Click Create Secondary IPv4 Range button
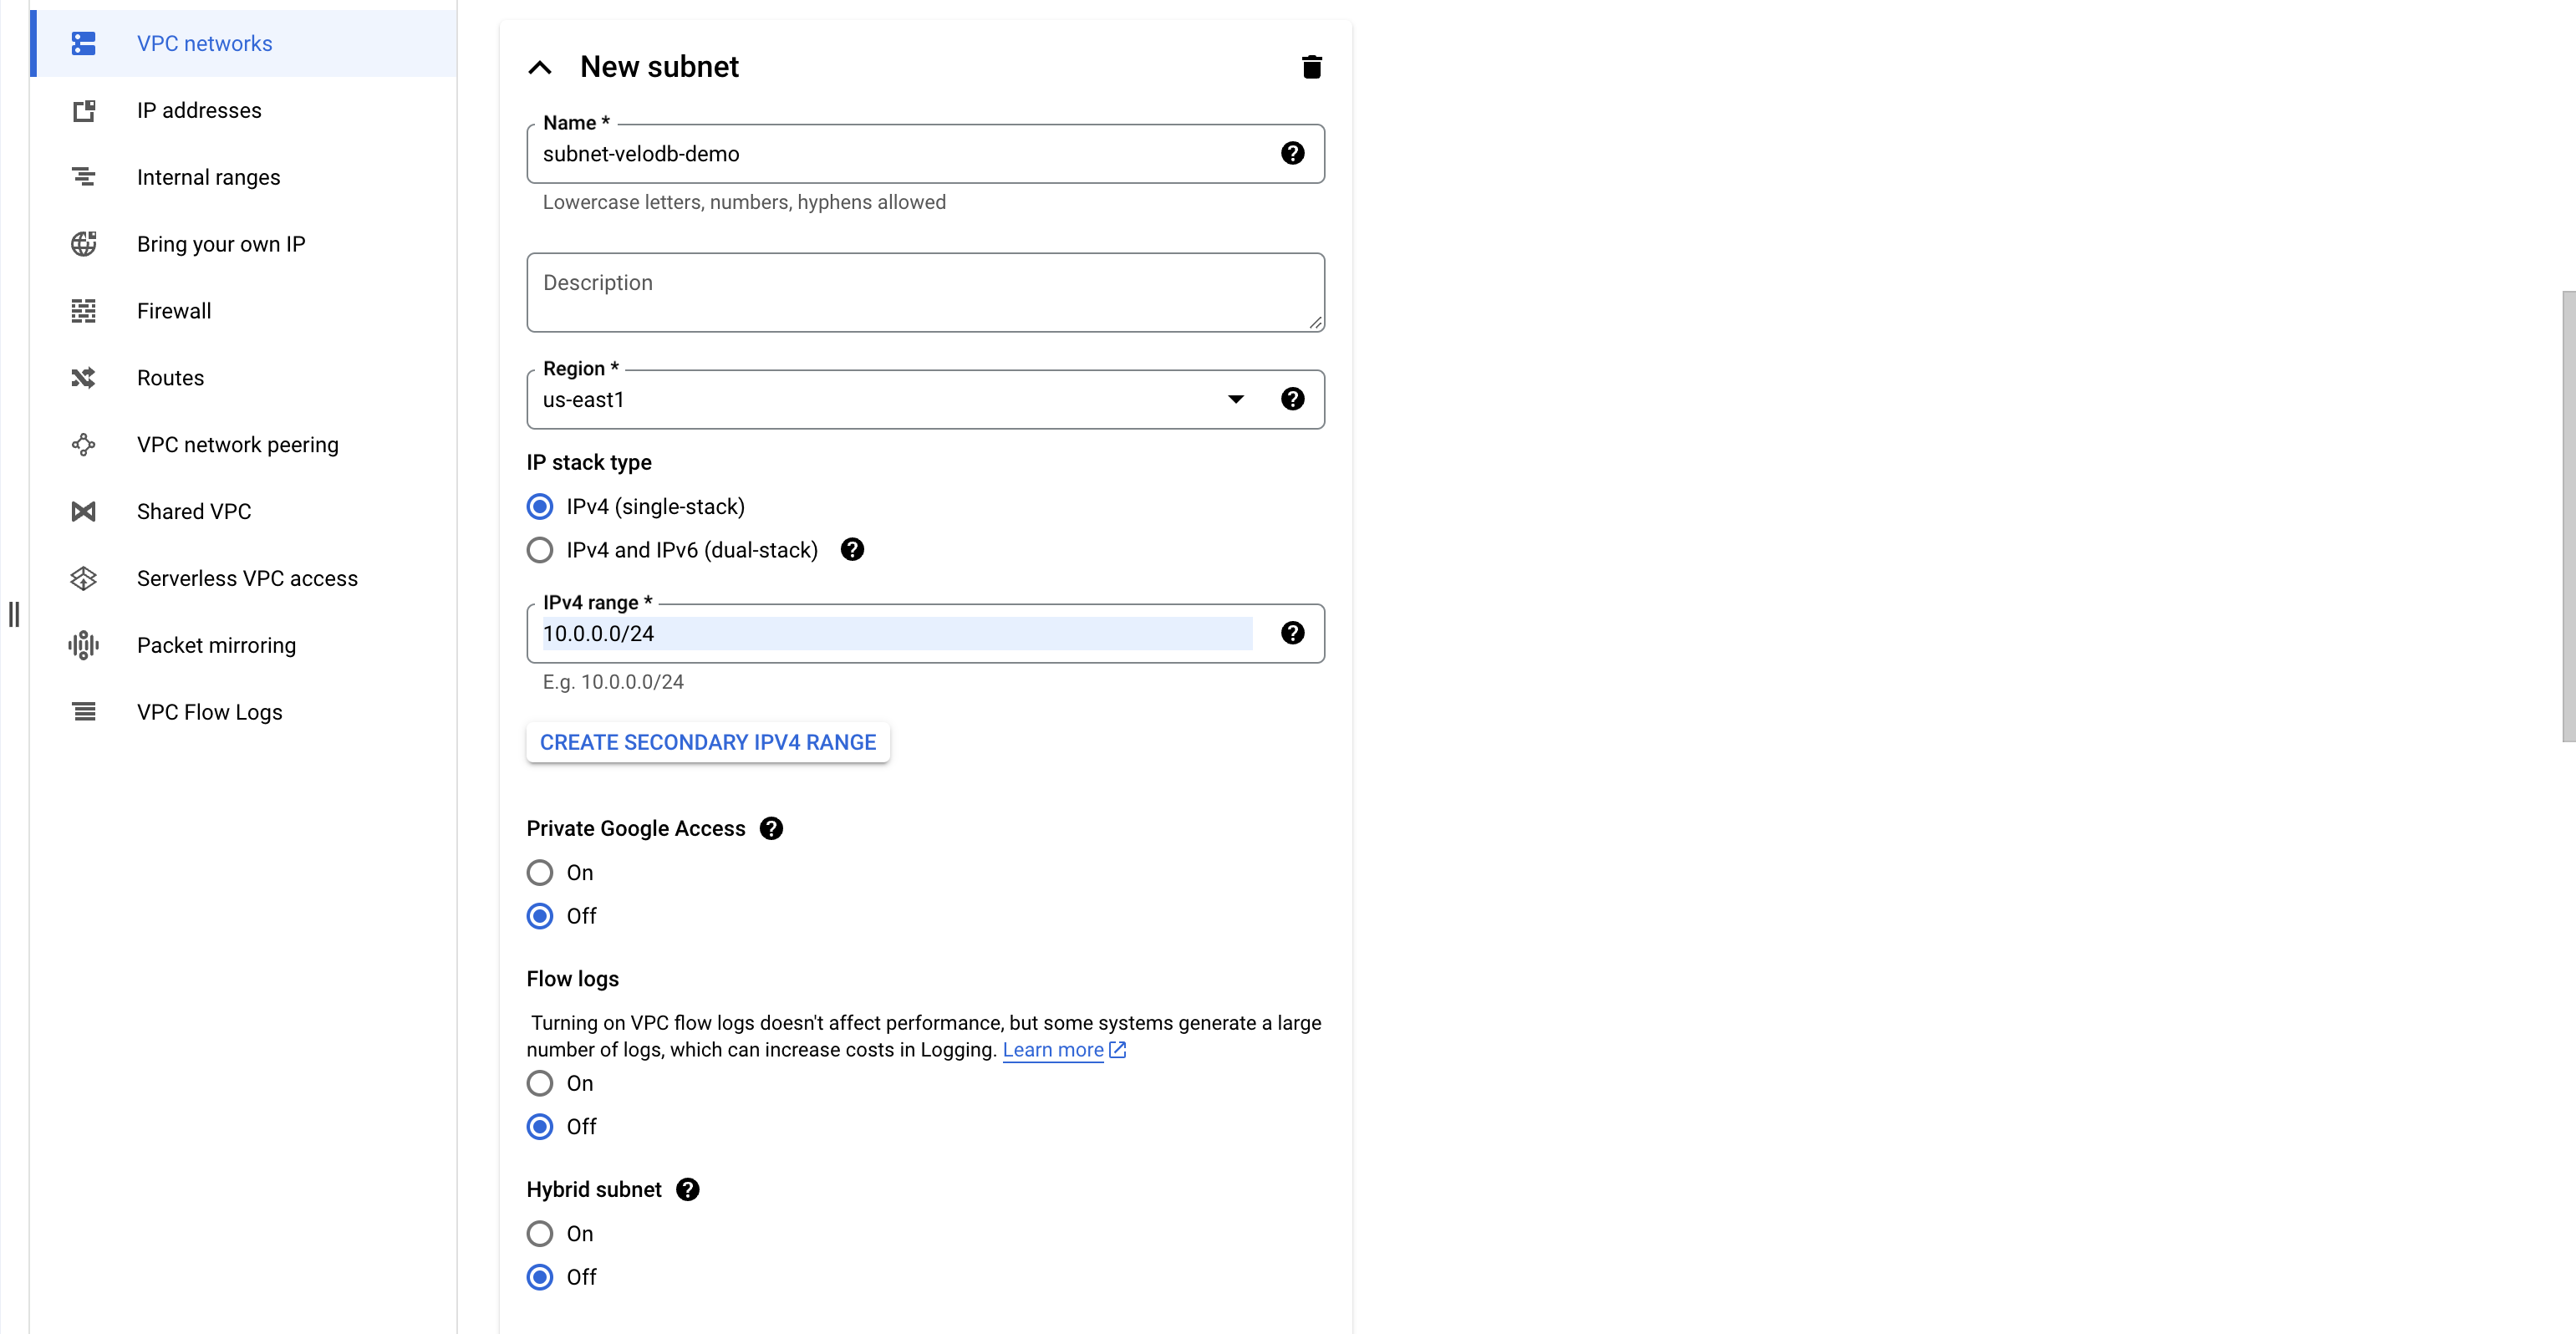Image resolution: width=2576 pixels, height=1334 pixels. click(x=708, y=743)
